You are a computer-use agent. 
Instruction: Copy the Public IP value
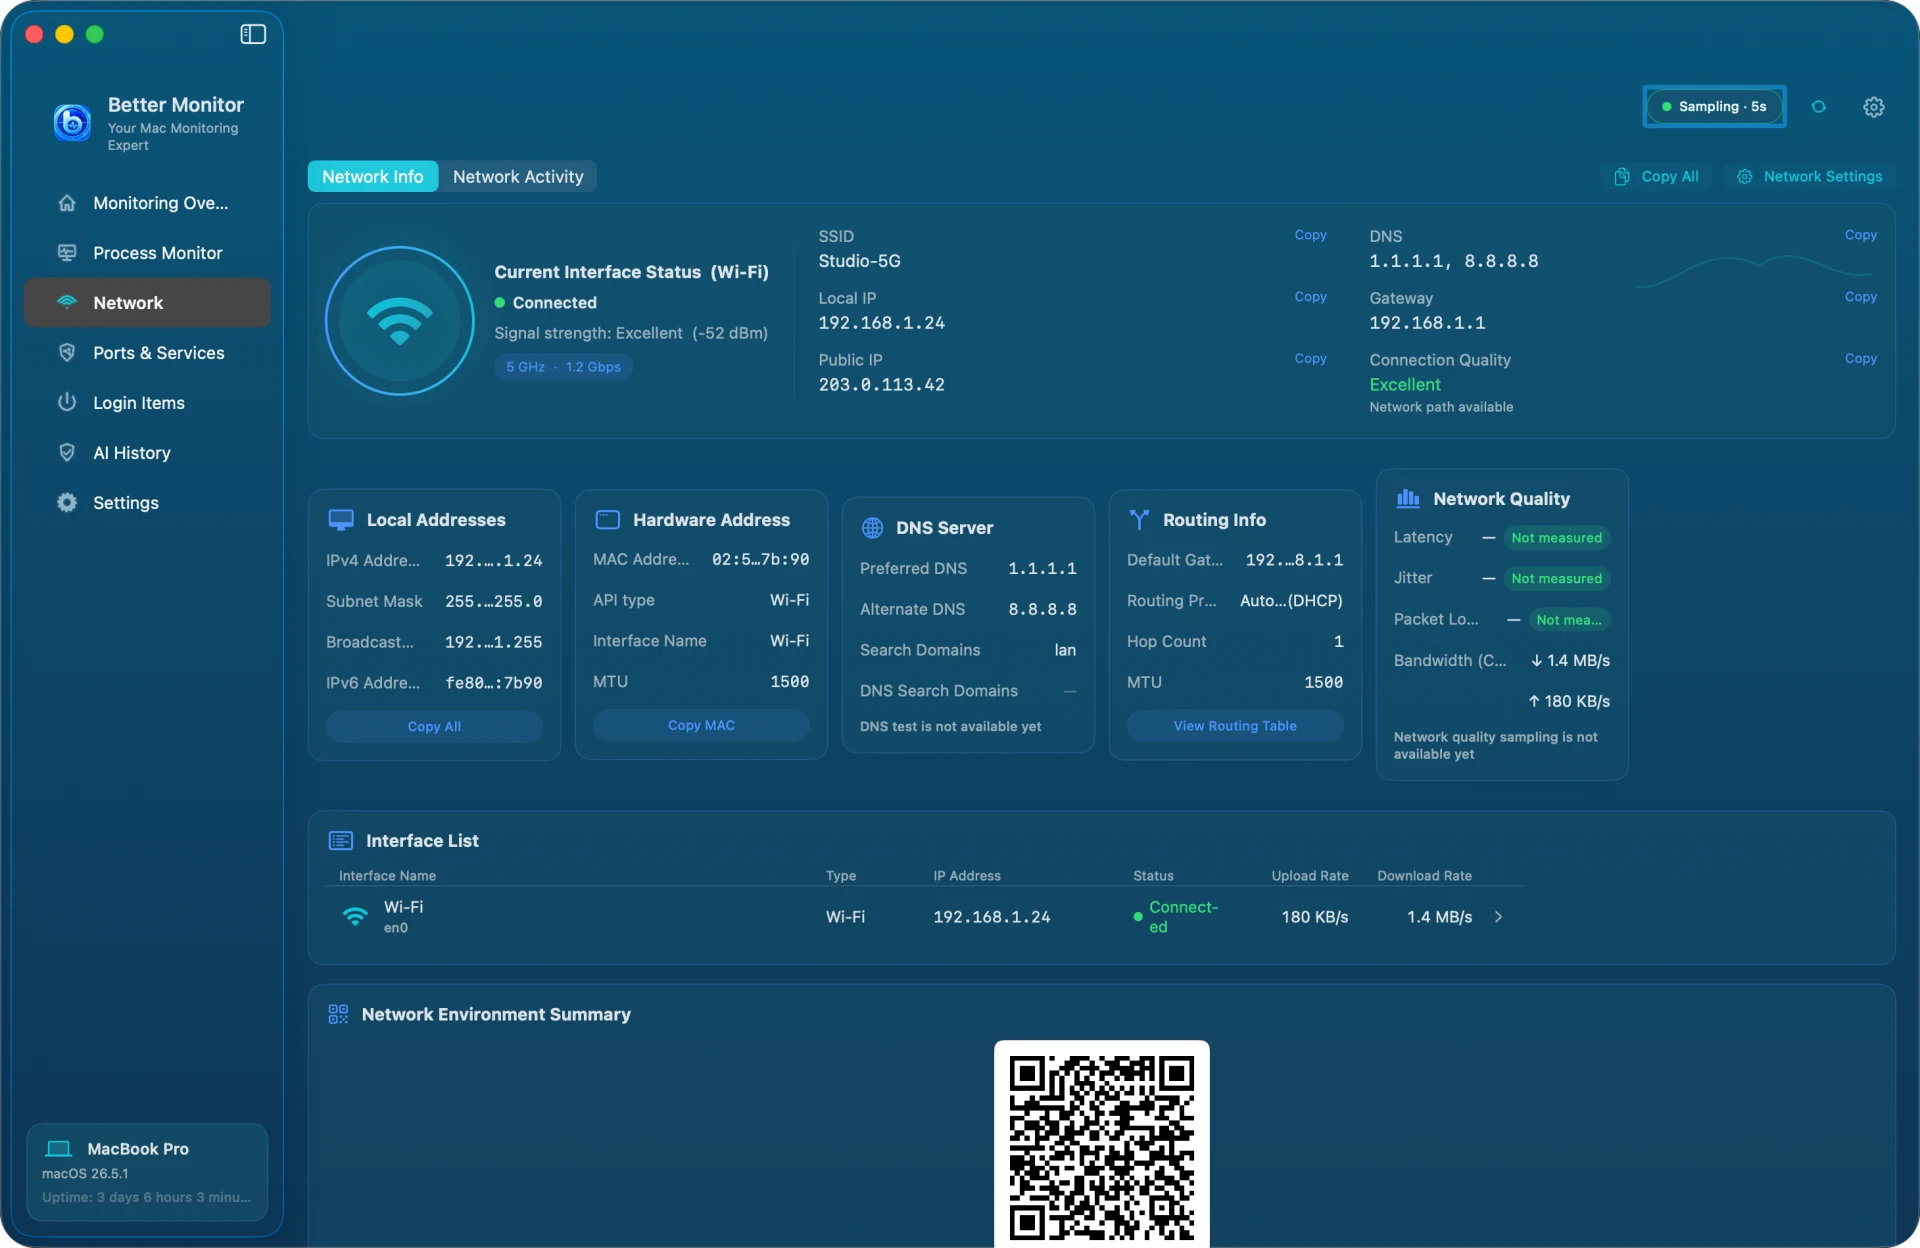pyautogui.click(x=1310, y=359)
